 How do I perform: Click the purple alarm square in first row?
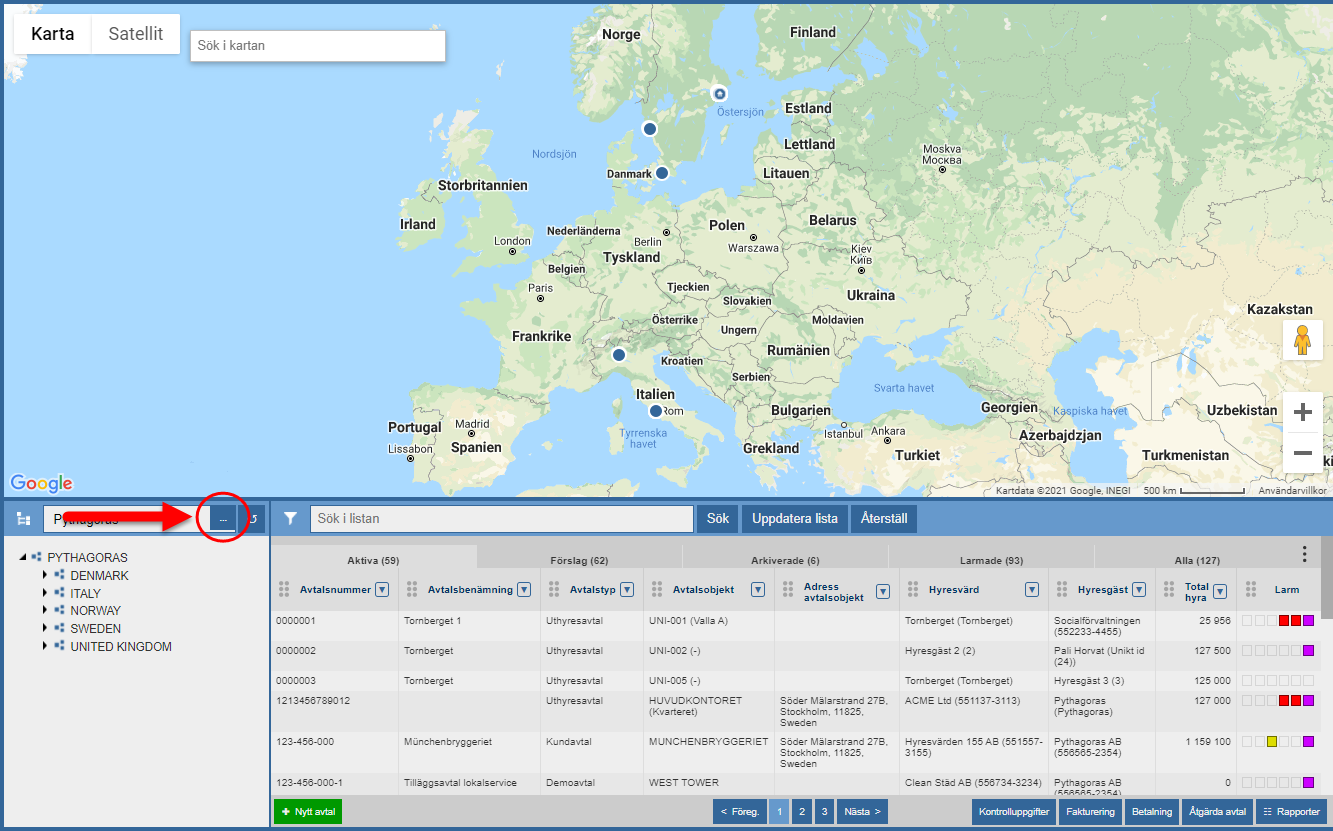pos(1308,621)
